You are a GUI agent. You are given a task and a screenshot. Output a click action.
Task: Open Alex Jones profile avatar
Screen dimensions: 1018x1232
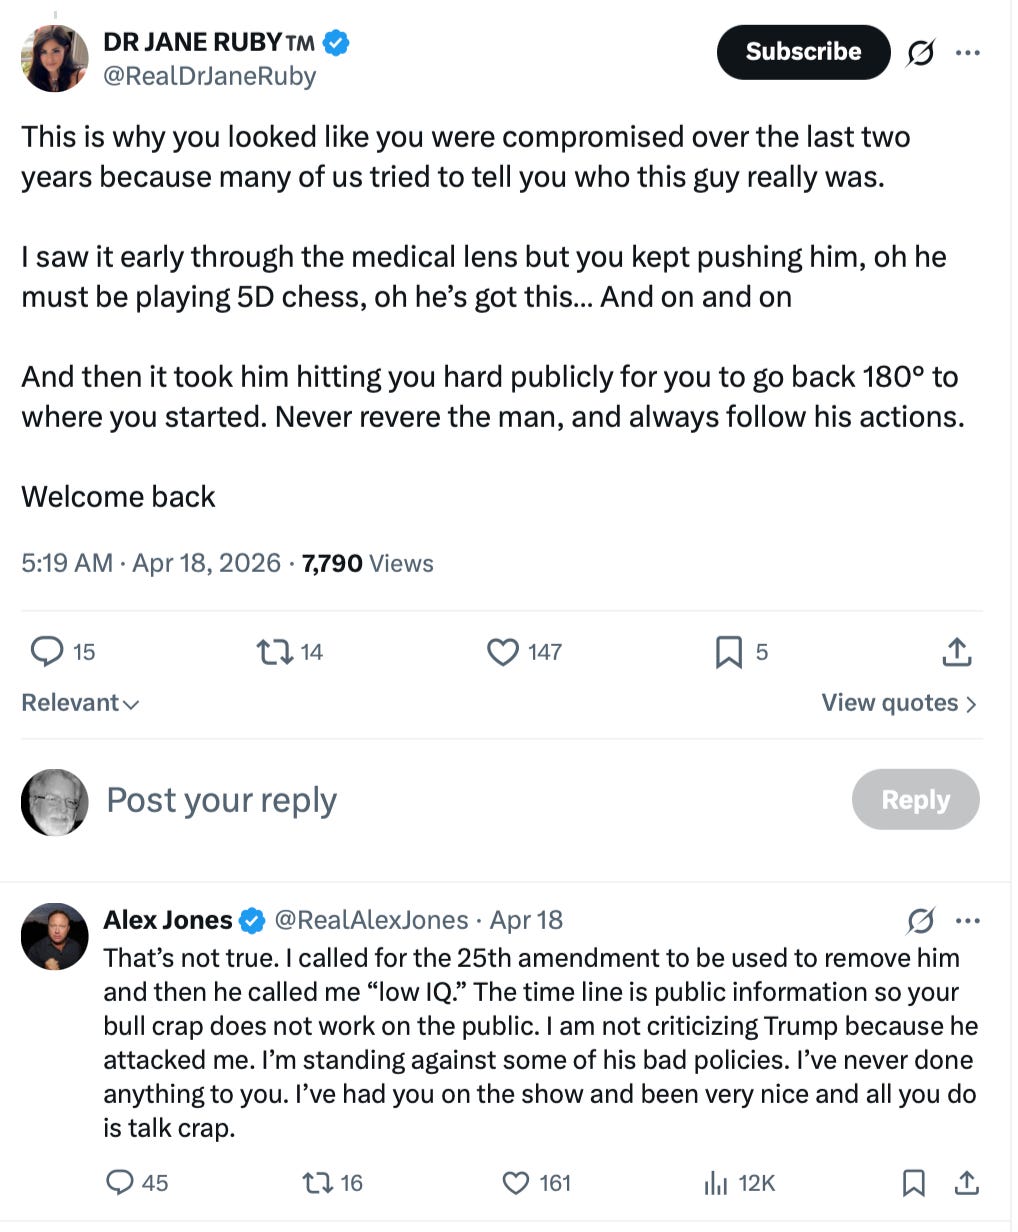54,936
